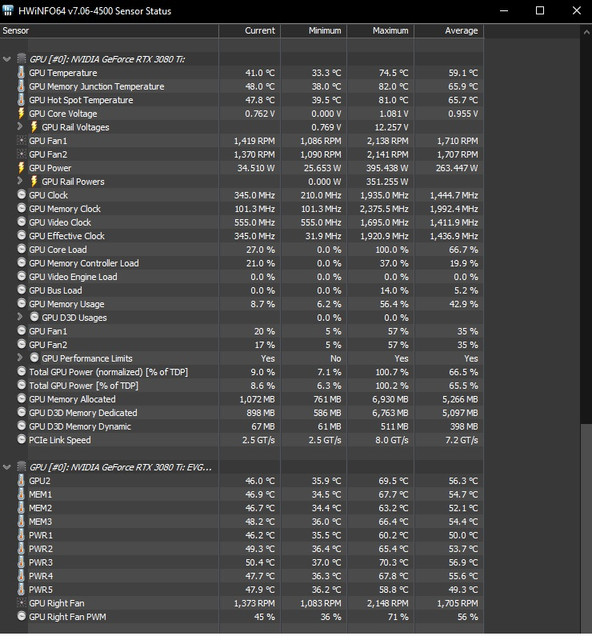
Task: Expand GPU Performance Limits row
Action: pyautogui.click(x=20, y=358)
